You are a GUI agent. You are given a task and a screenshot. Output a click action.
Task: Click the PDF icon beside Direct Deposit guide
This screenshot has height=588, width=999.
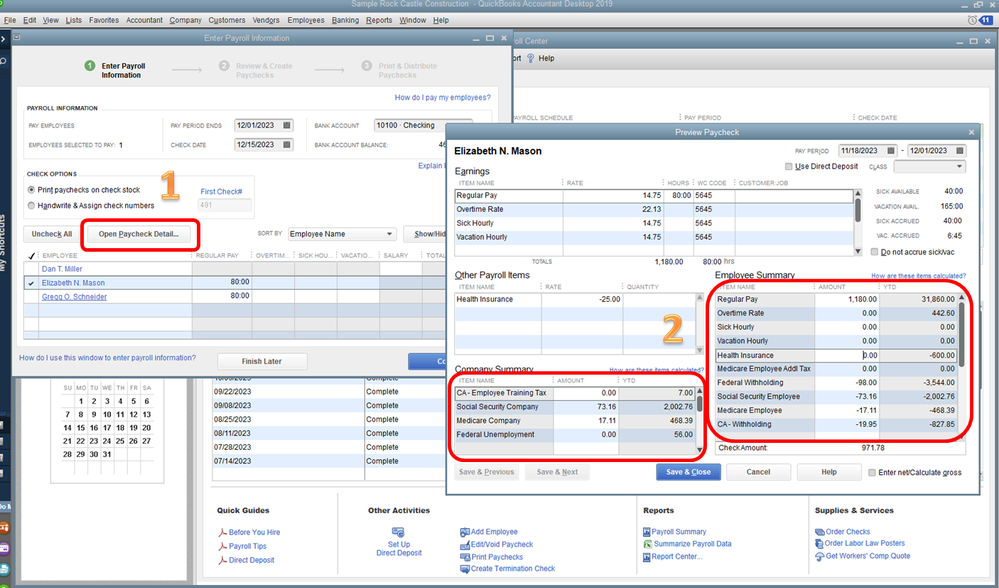tap(222, 561)
